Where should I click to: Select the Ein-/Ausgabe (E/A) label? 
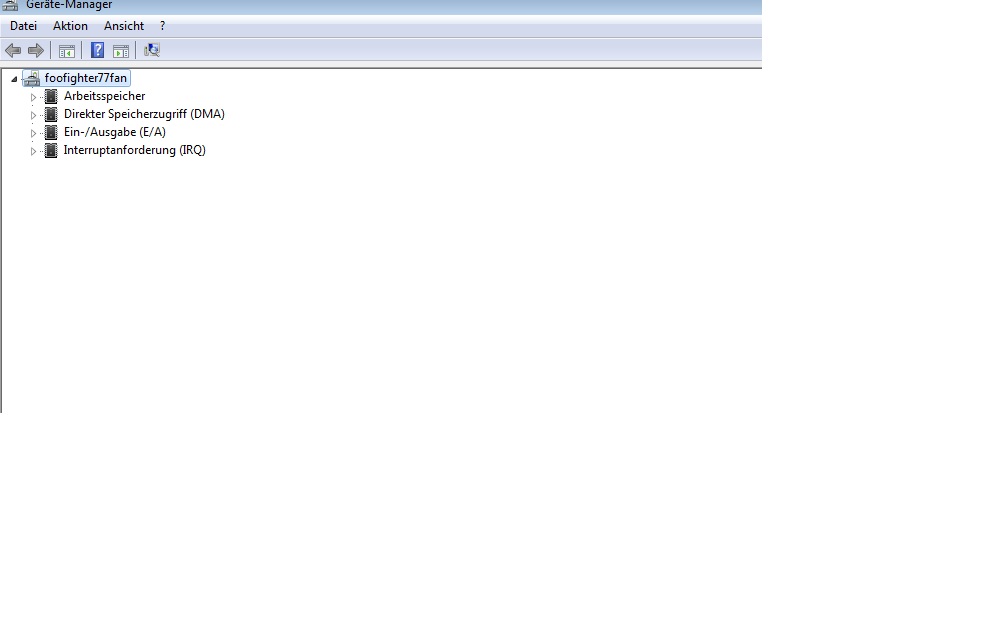pos(114,132)
